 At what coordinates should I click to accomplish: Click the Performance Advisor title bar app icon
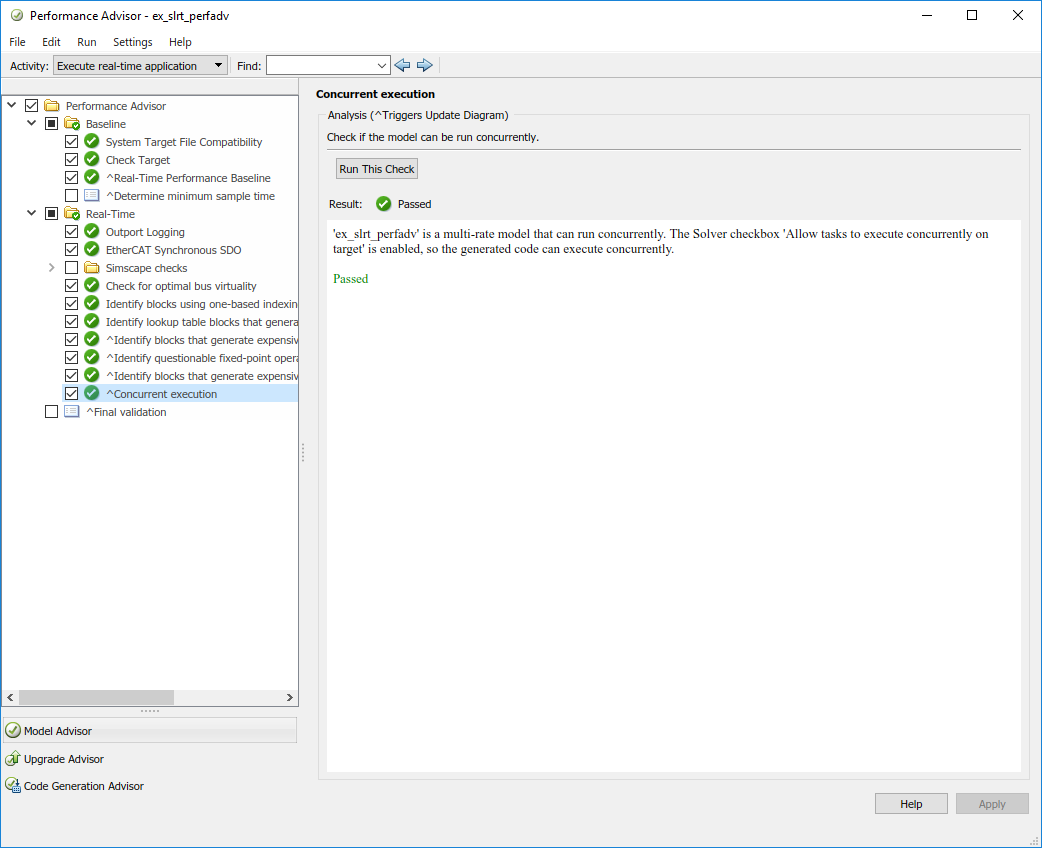(x=17, y=15)
